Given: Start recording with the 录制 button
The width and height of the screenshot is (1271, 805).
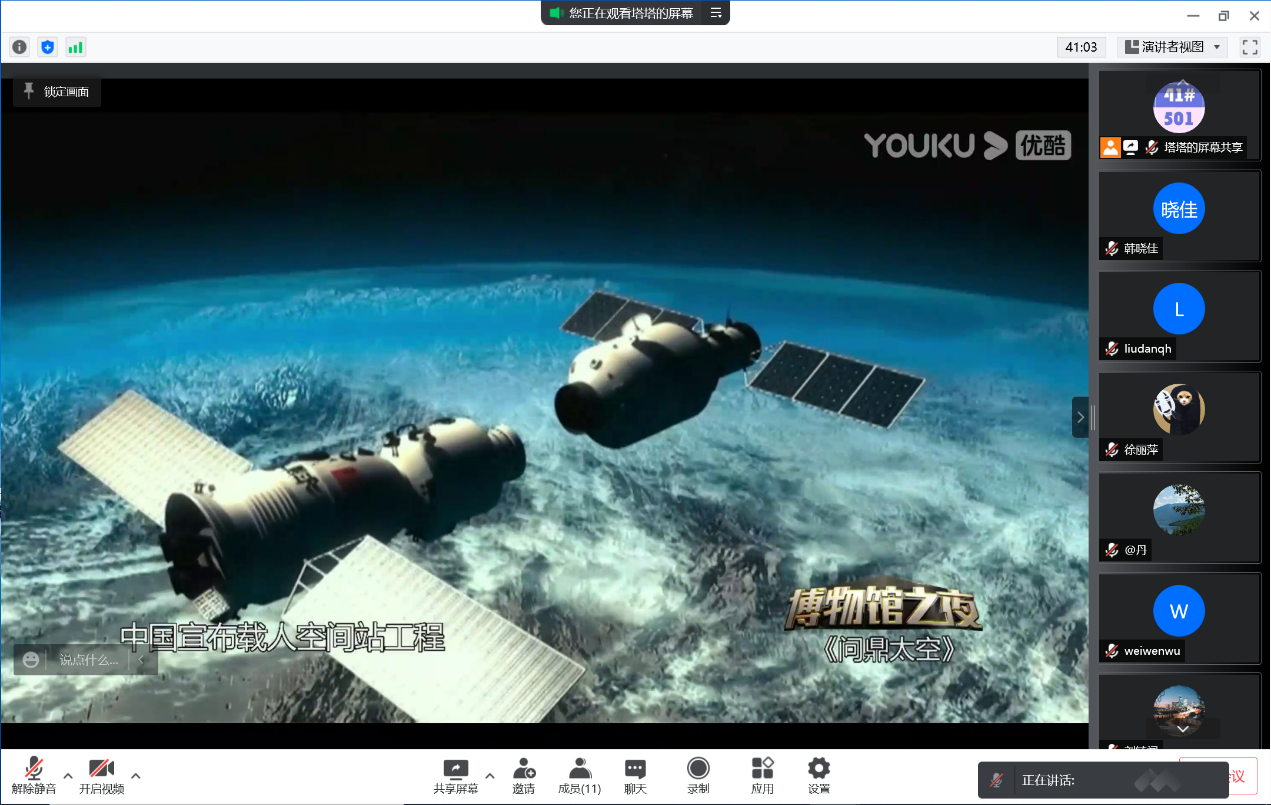Looking at the screenshot, I should (x=698, y=775).
